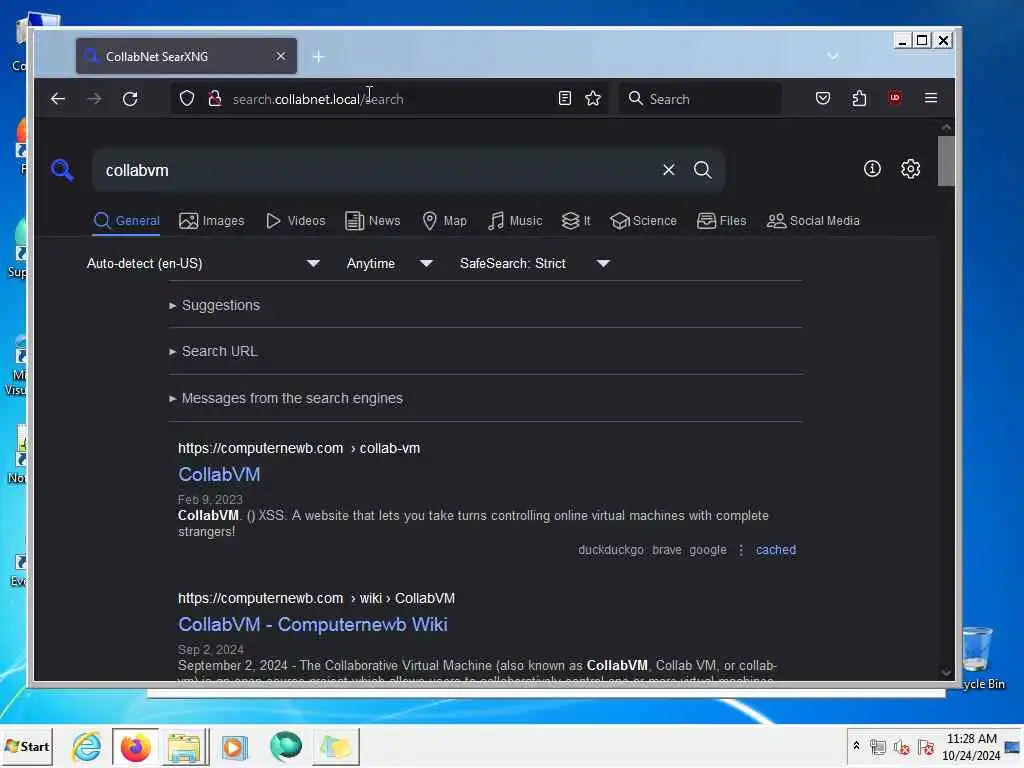Viewport: 1024px width, 768px height.
Task: Reload the current page
Action: pyautogui.click(x=130, y=99)
